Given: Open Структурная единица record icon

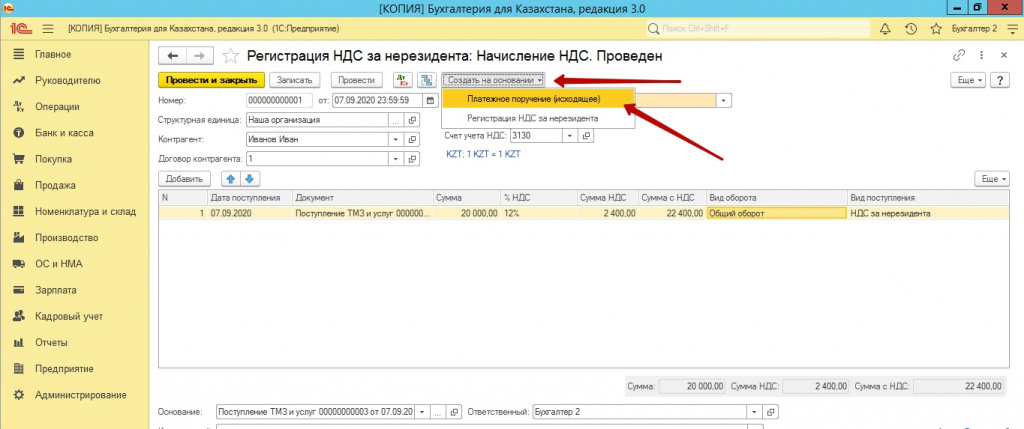Looking at the screenshot, I should click(412, 120).
